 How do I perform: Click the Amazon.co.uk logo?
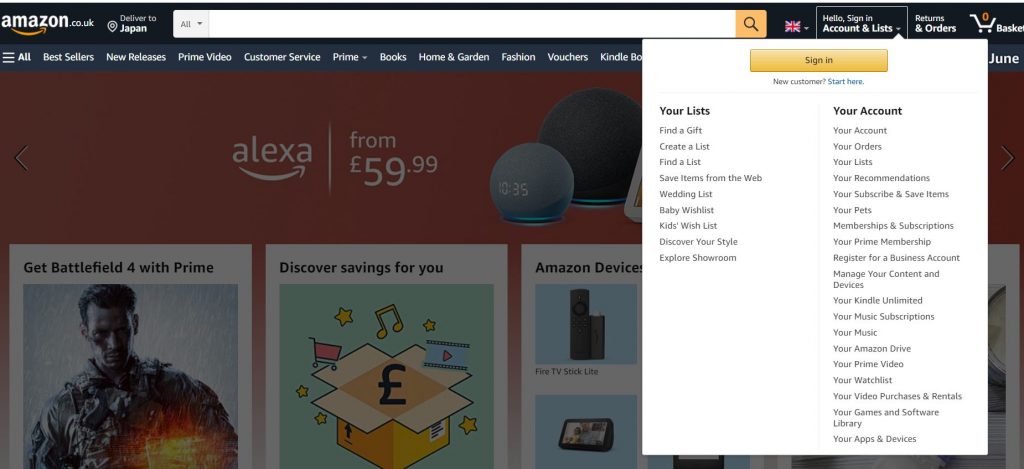pyautogui.click(x=47, y=24)
